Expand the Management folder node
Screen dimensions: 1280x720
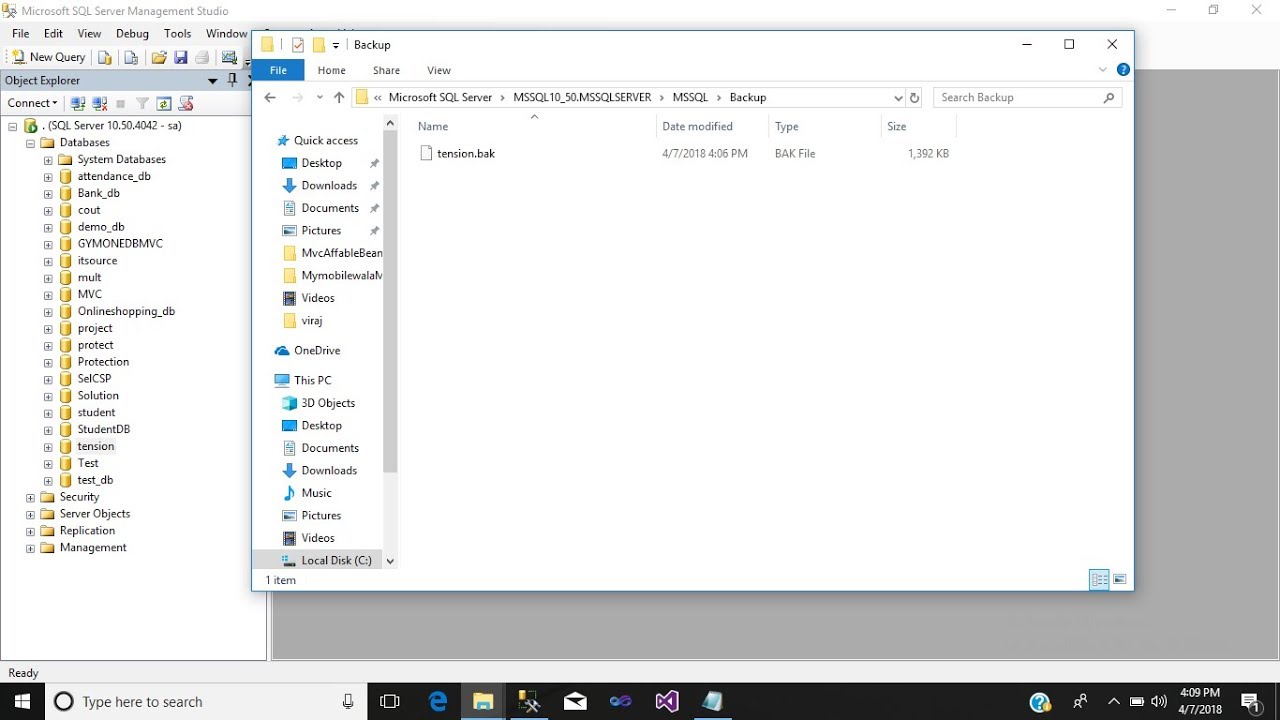tap(30, 548)
